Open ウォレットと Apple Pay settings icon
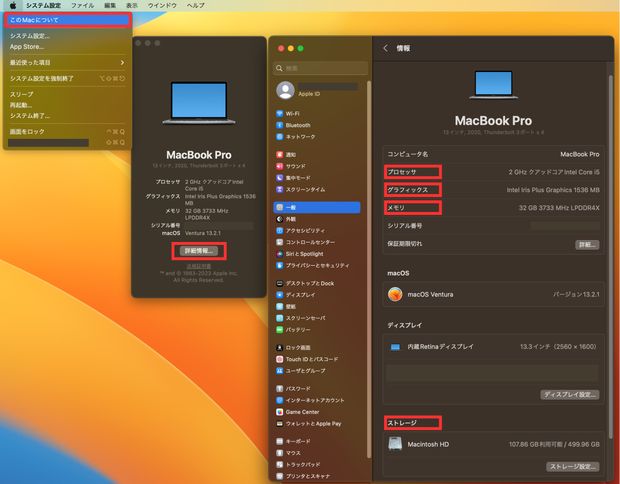The width and height of the screenshot is (620, 484). [x=280, y=424]
